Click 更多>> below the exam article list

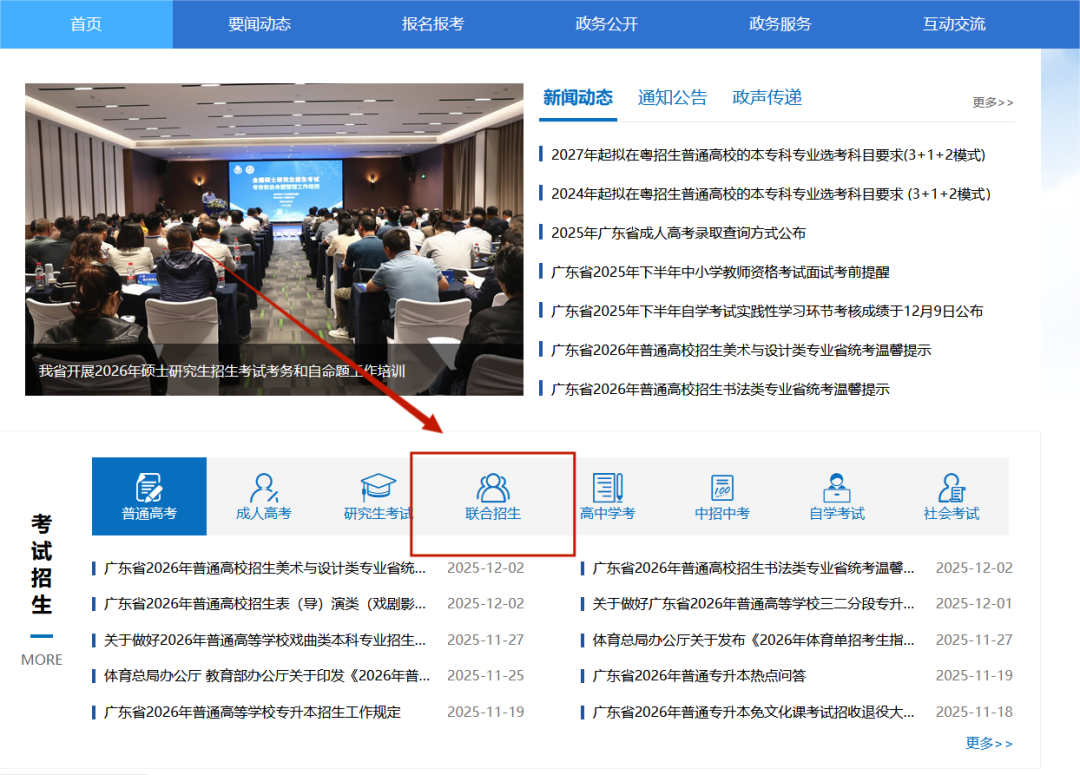click(989, 743)
